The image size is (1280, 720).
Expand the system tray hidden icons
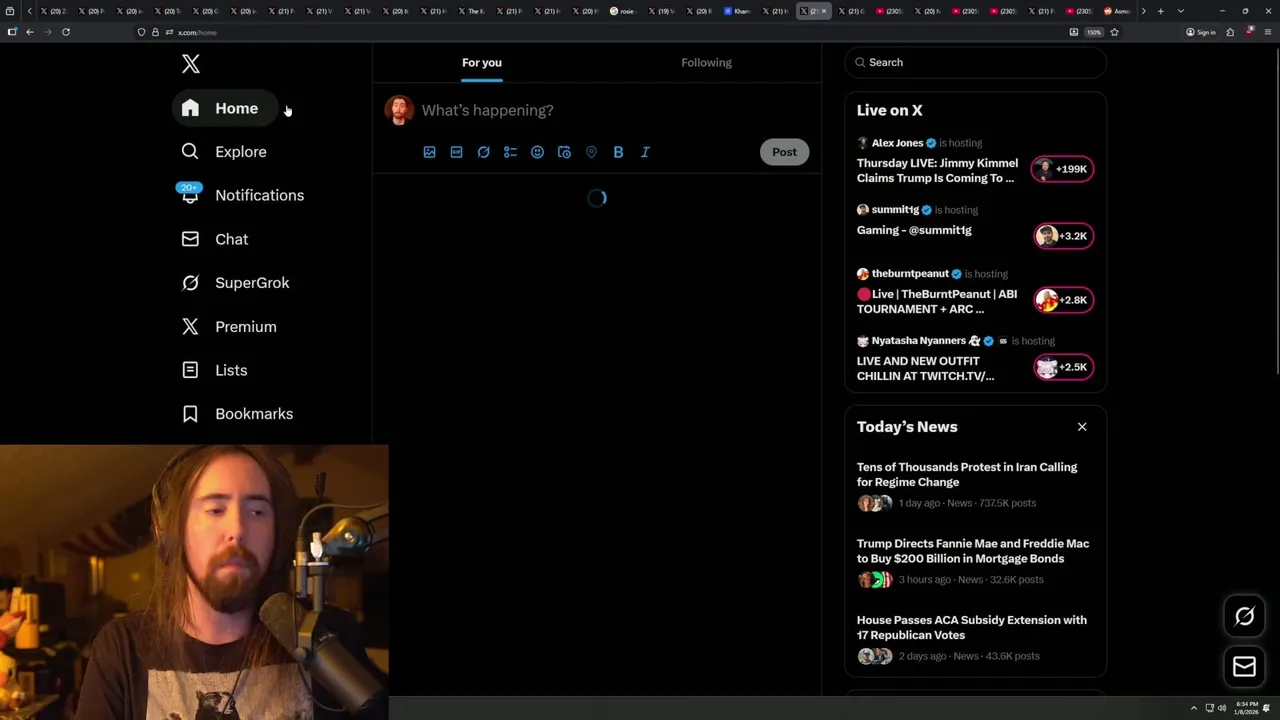click(x=1193, y=708)
